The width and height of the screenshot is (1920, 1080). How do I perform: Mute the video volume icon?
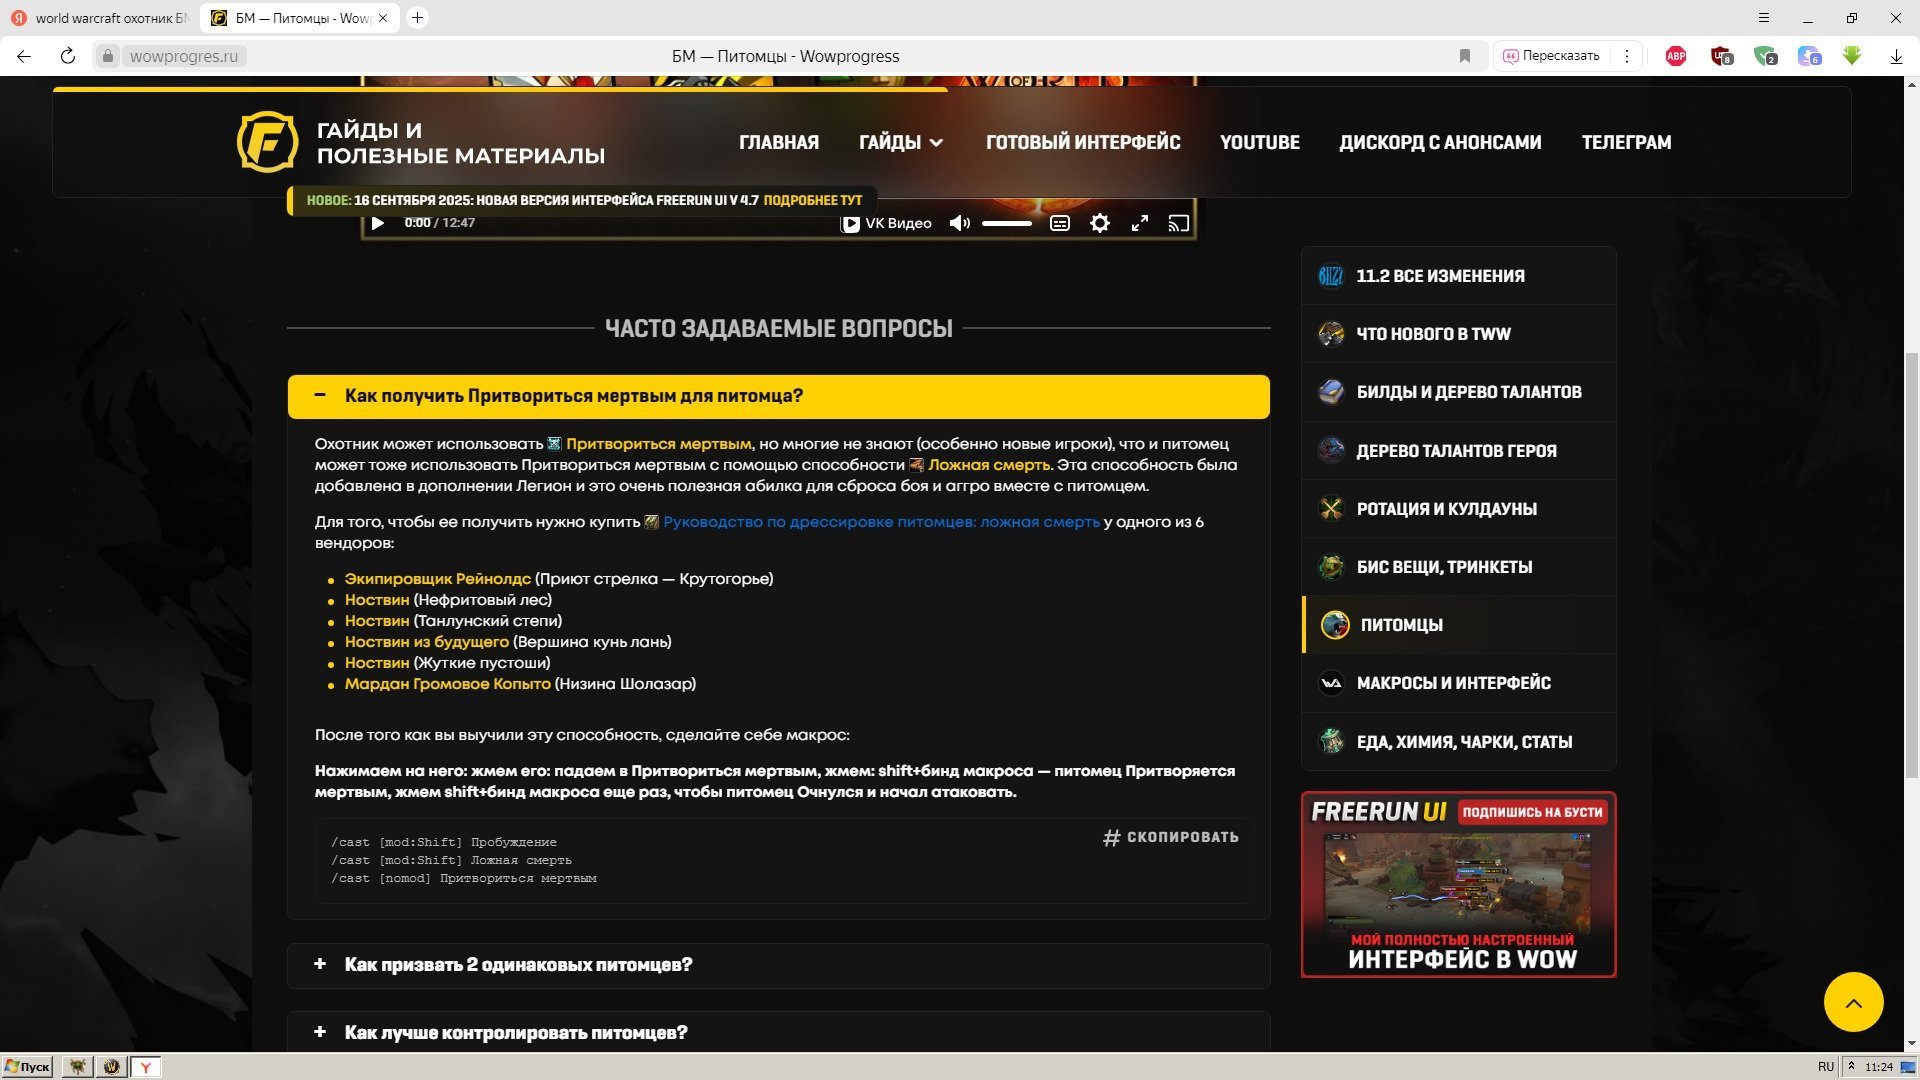coord(959,223)
